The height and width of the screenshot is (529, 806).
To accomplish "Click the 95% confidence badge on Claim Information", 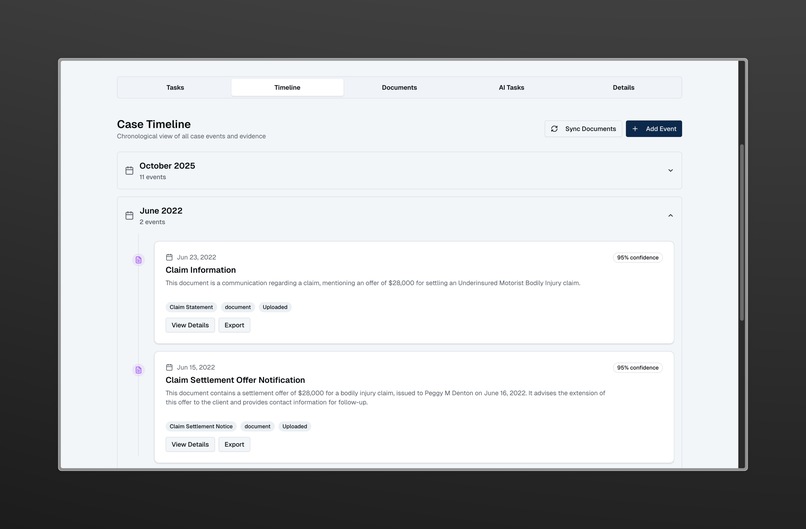I will click(x=637, y=258).
